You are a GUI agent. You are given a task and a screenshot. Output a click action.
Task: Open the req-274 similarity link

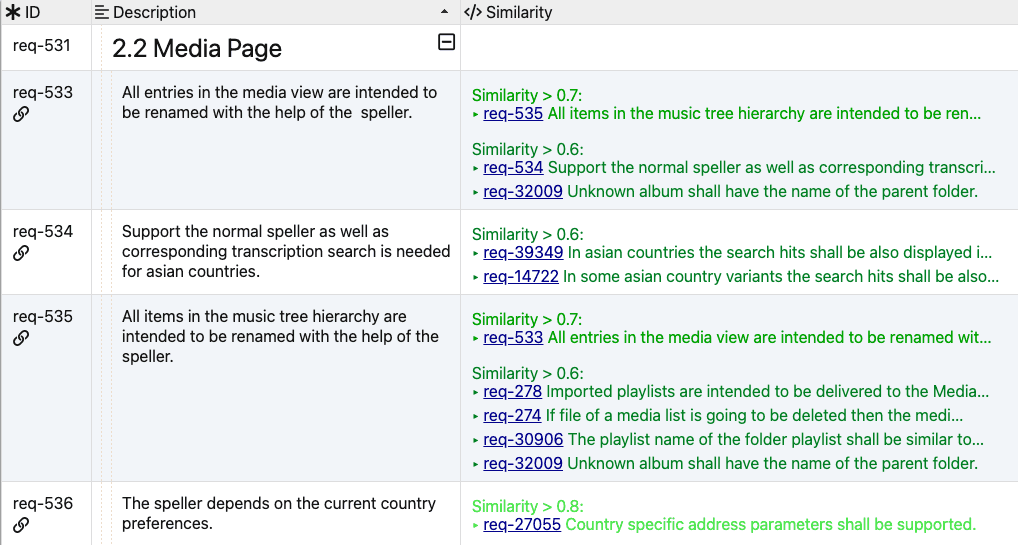click(512, 416)
